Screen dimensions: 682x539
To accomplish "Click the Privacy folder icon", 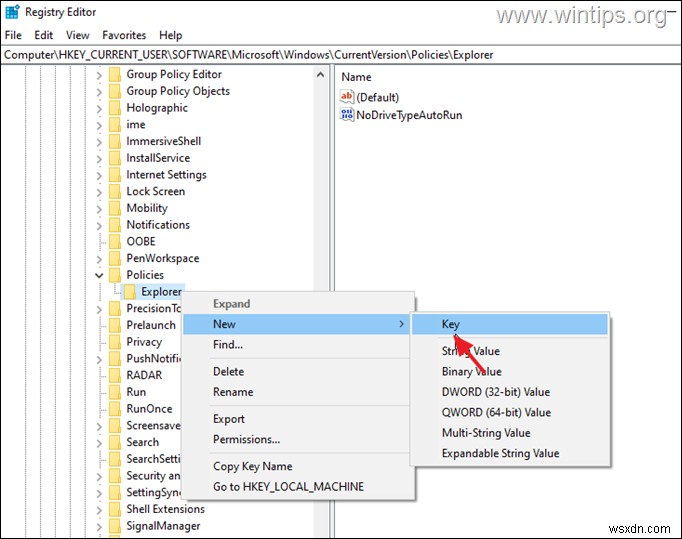I will pos(115,342).
